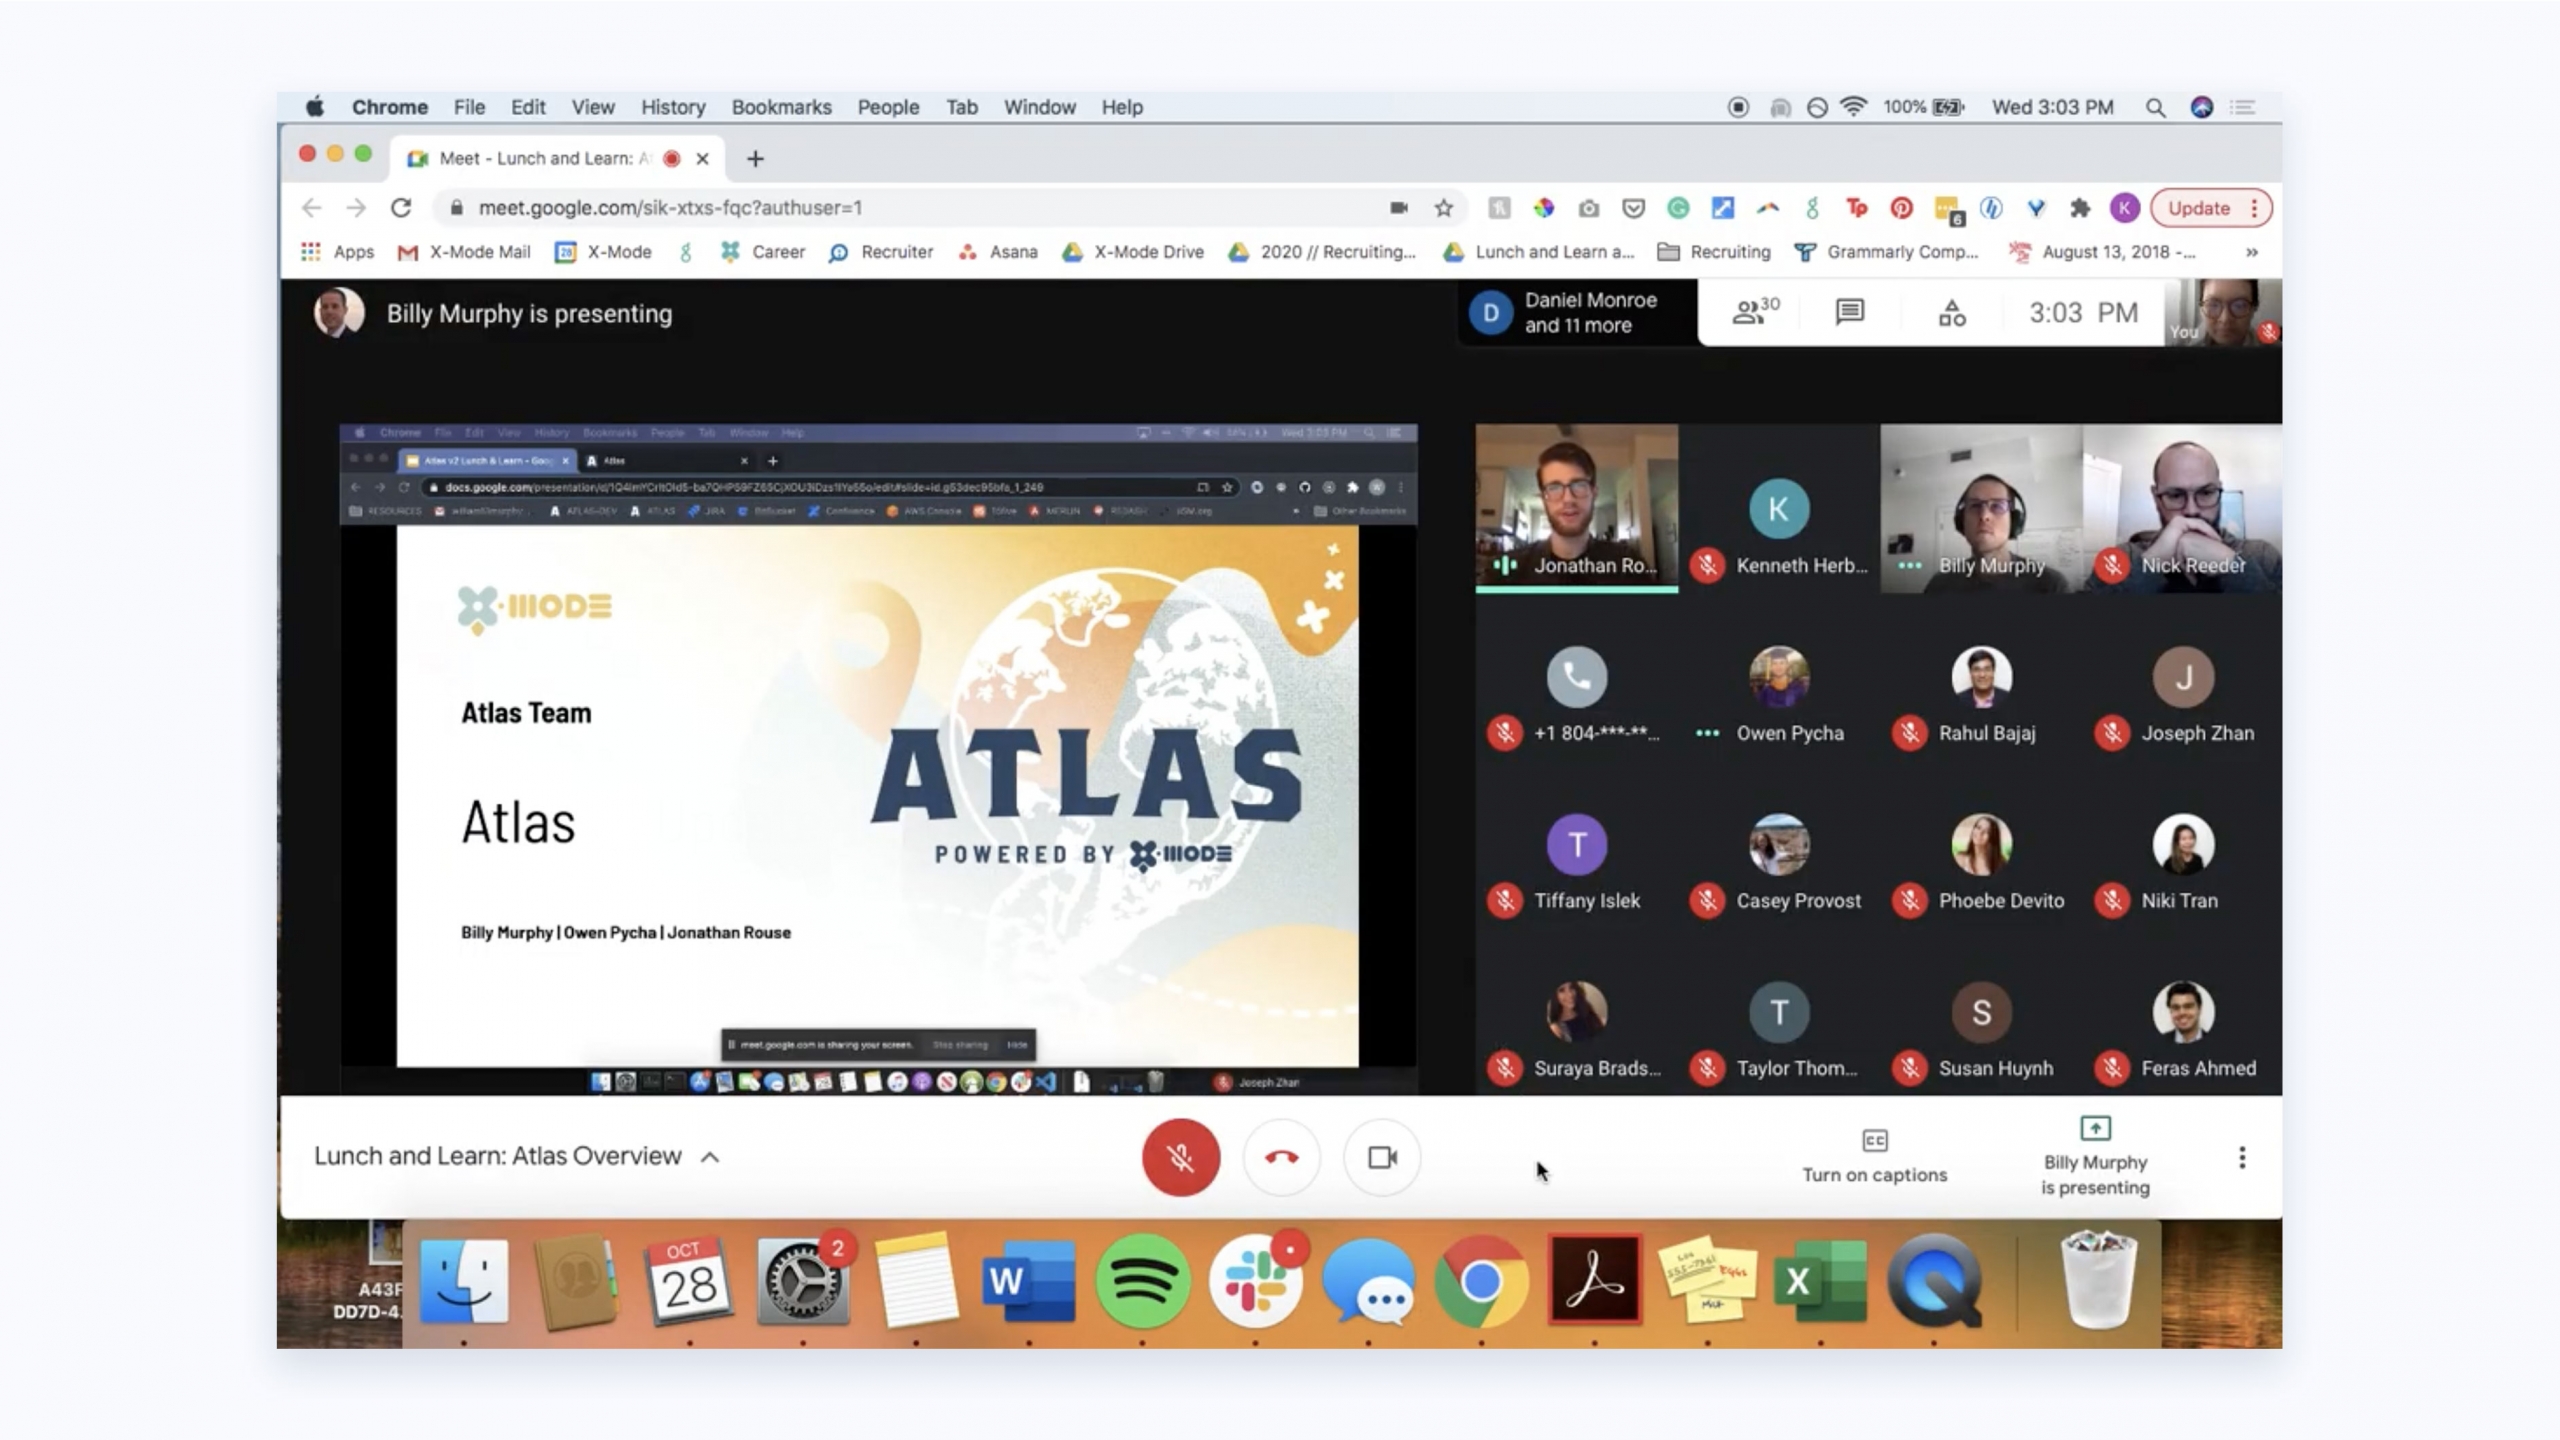Go back to the previous page
The width and height of the screenshot is (2560, 1440).
(x=312, y=208)
